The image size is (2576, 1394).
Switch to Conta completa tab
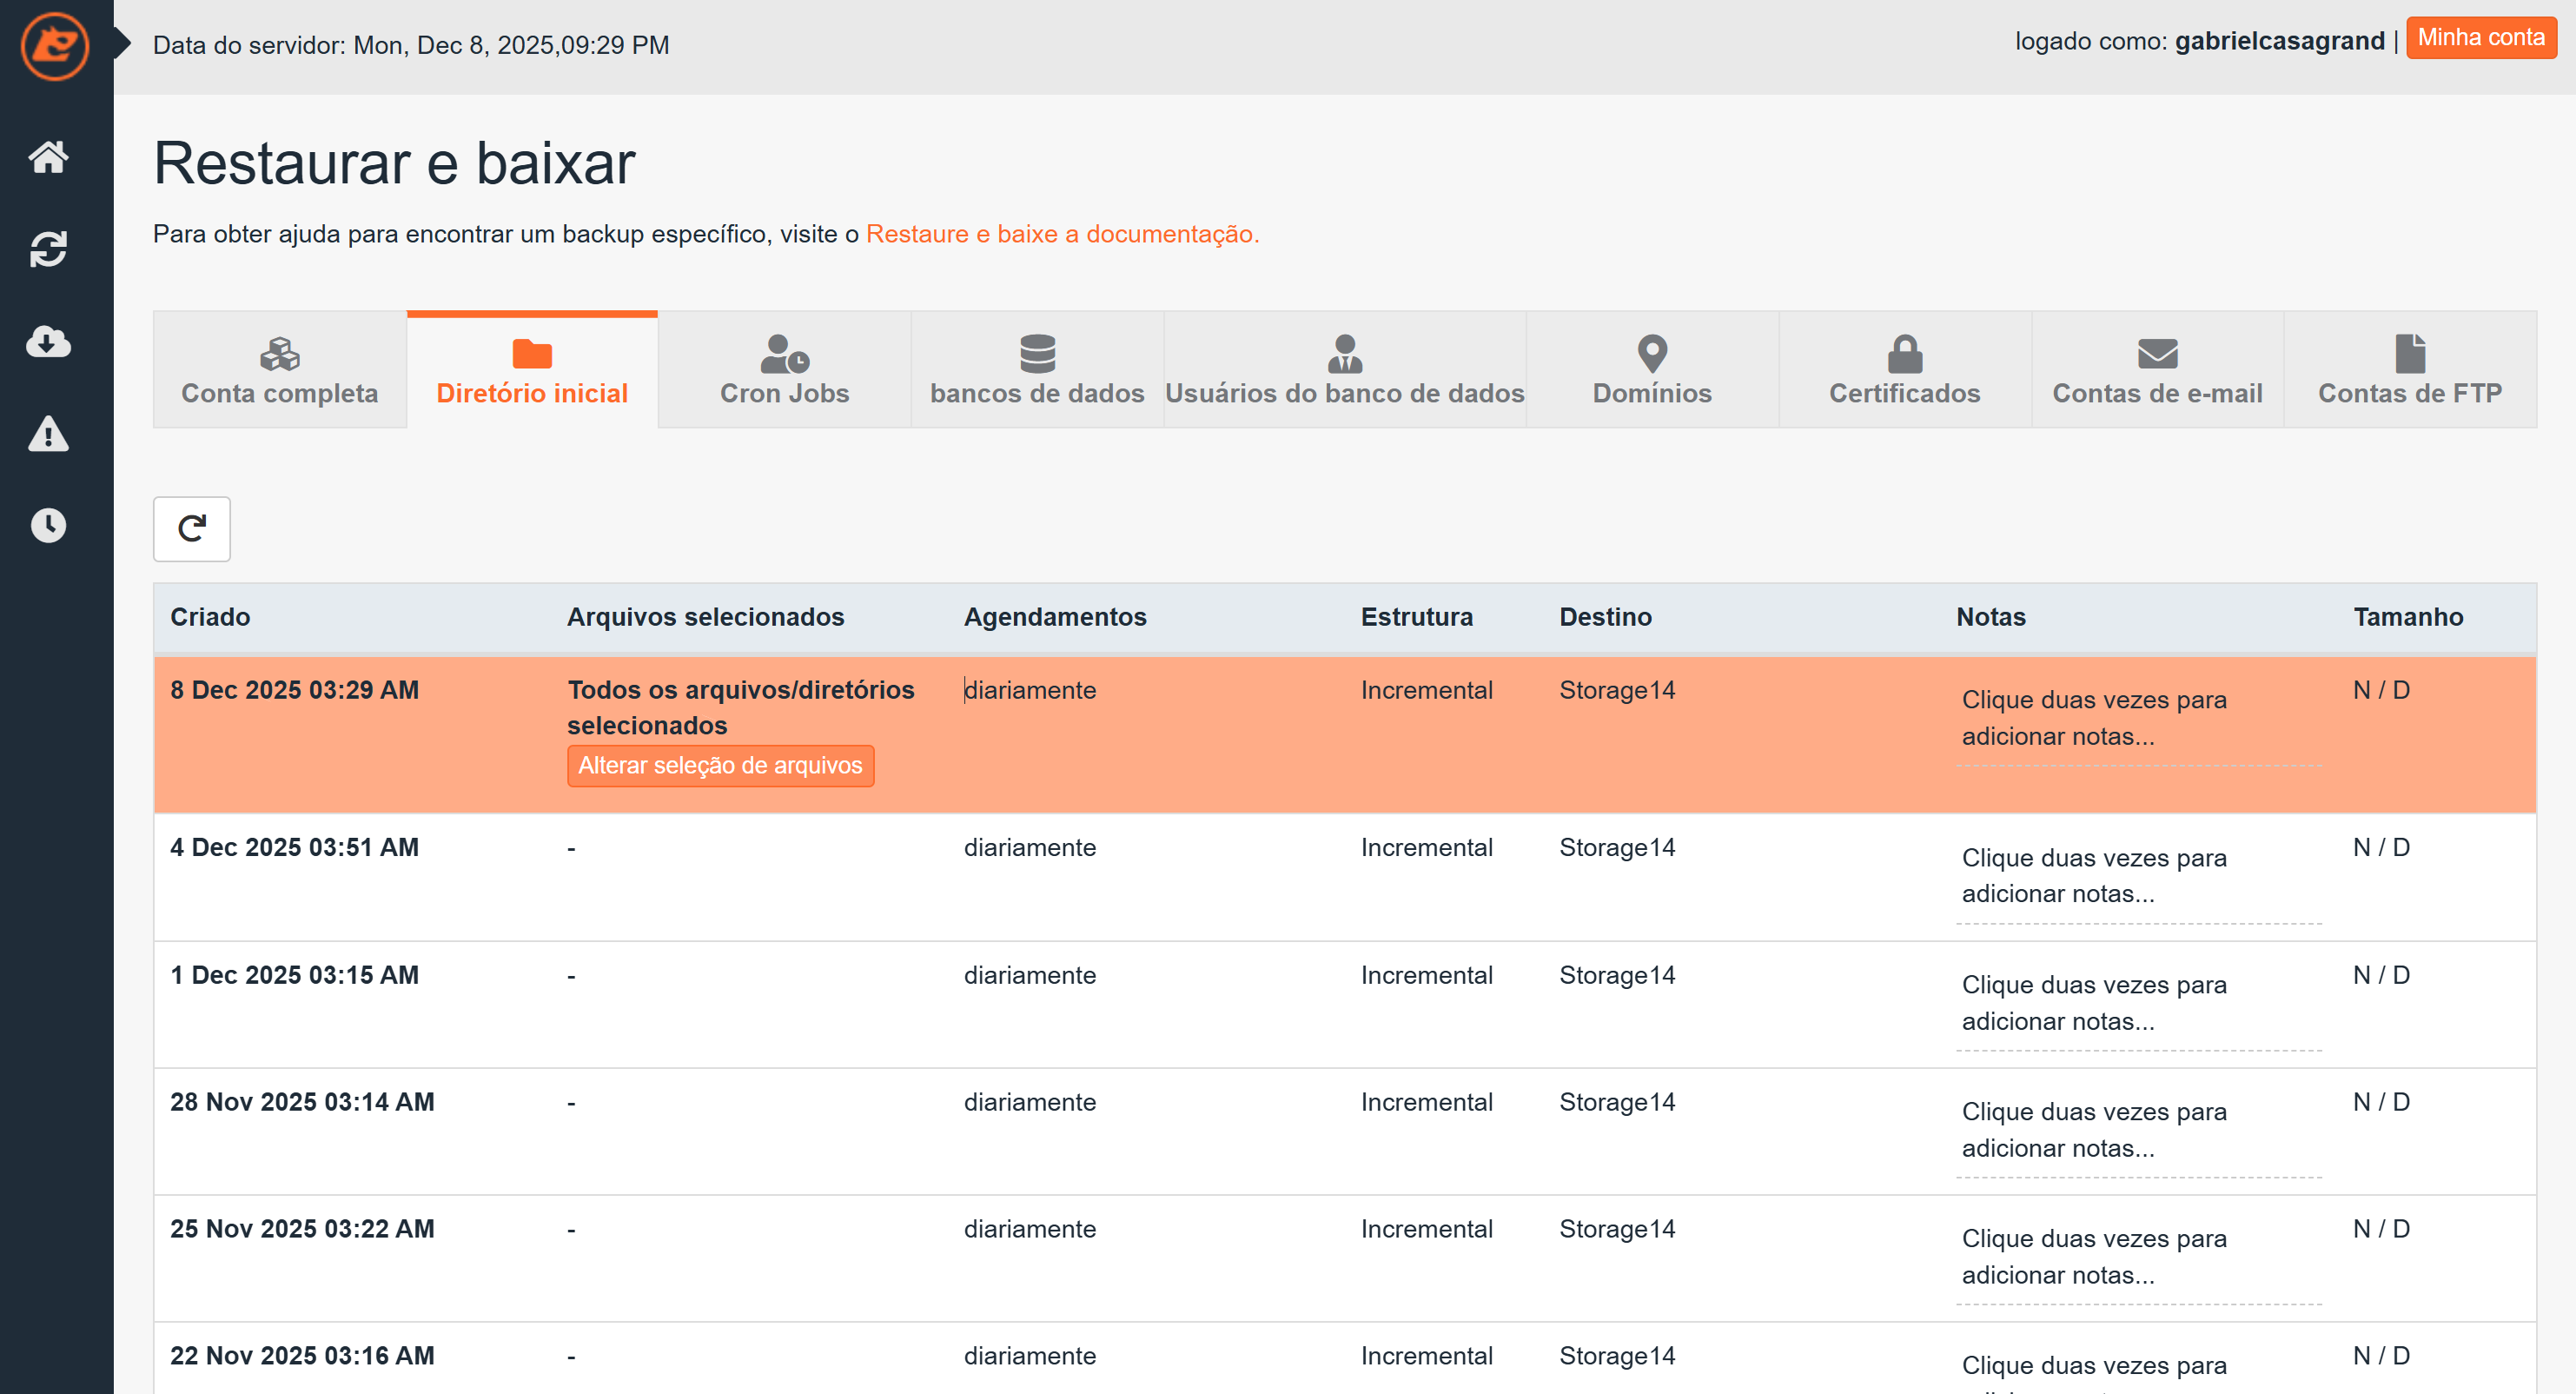point(279,370)
